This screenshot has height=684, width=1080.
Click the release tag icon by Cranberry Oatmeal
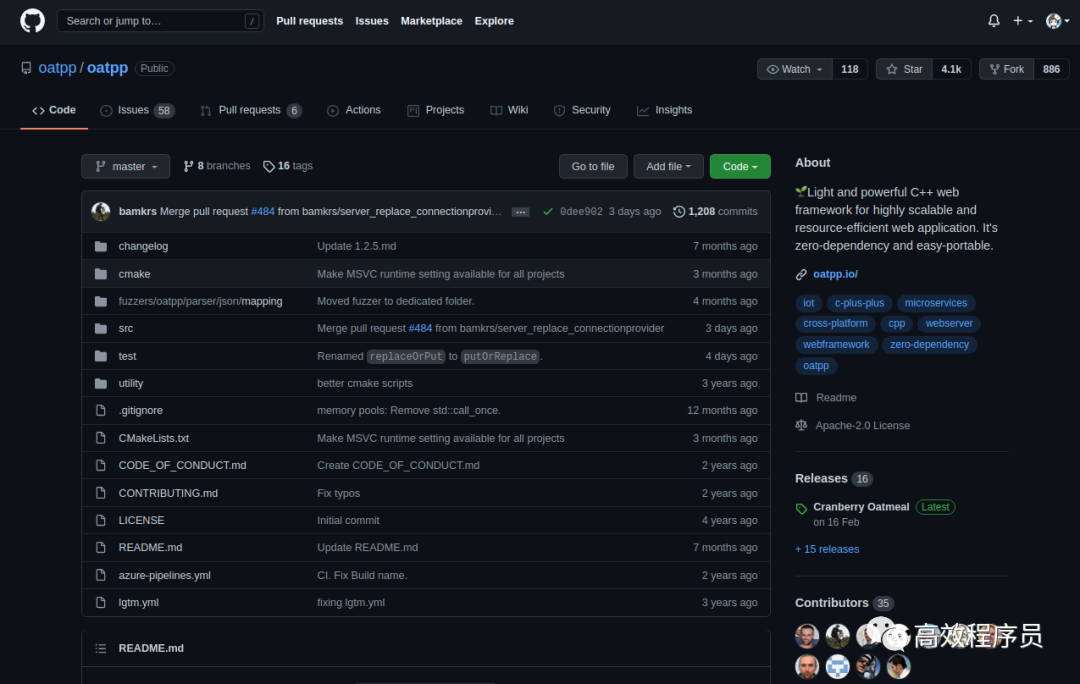[x=801, y=509]
